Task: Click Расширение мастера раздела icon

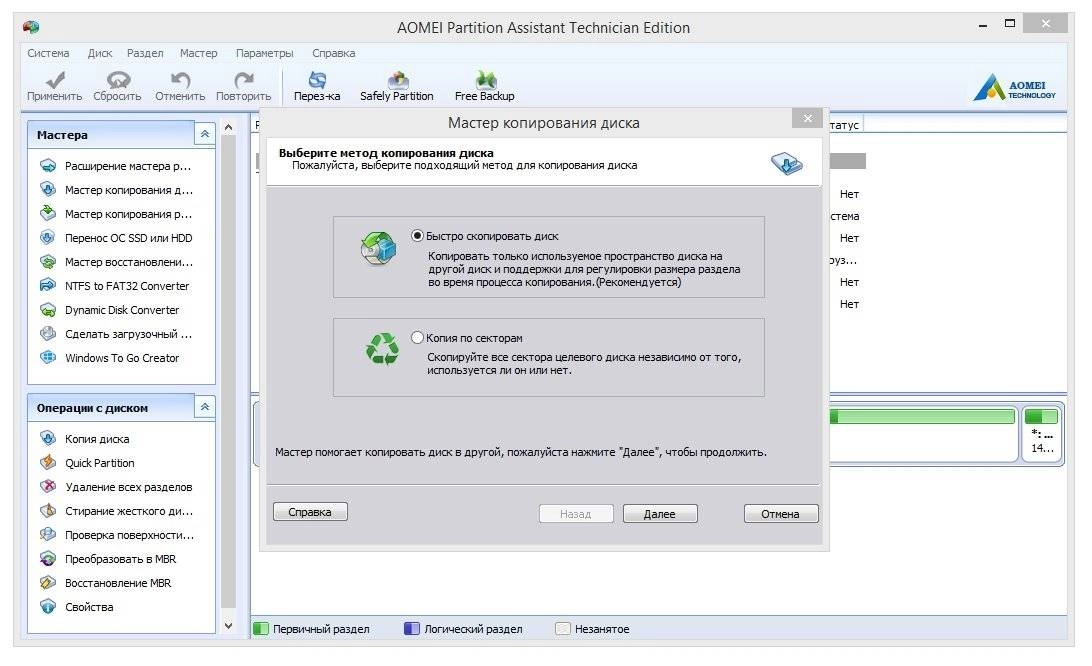Action: pos(48,166)
